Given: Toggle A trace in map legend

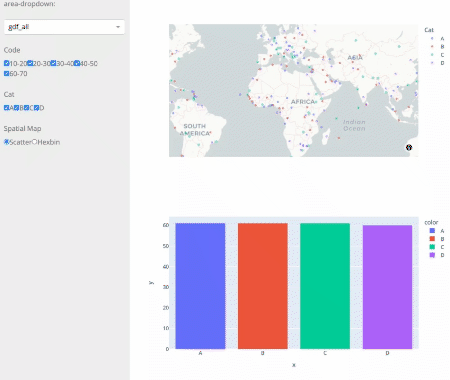Looking at the screenshot, I should pos(437,39).
